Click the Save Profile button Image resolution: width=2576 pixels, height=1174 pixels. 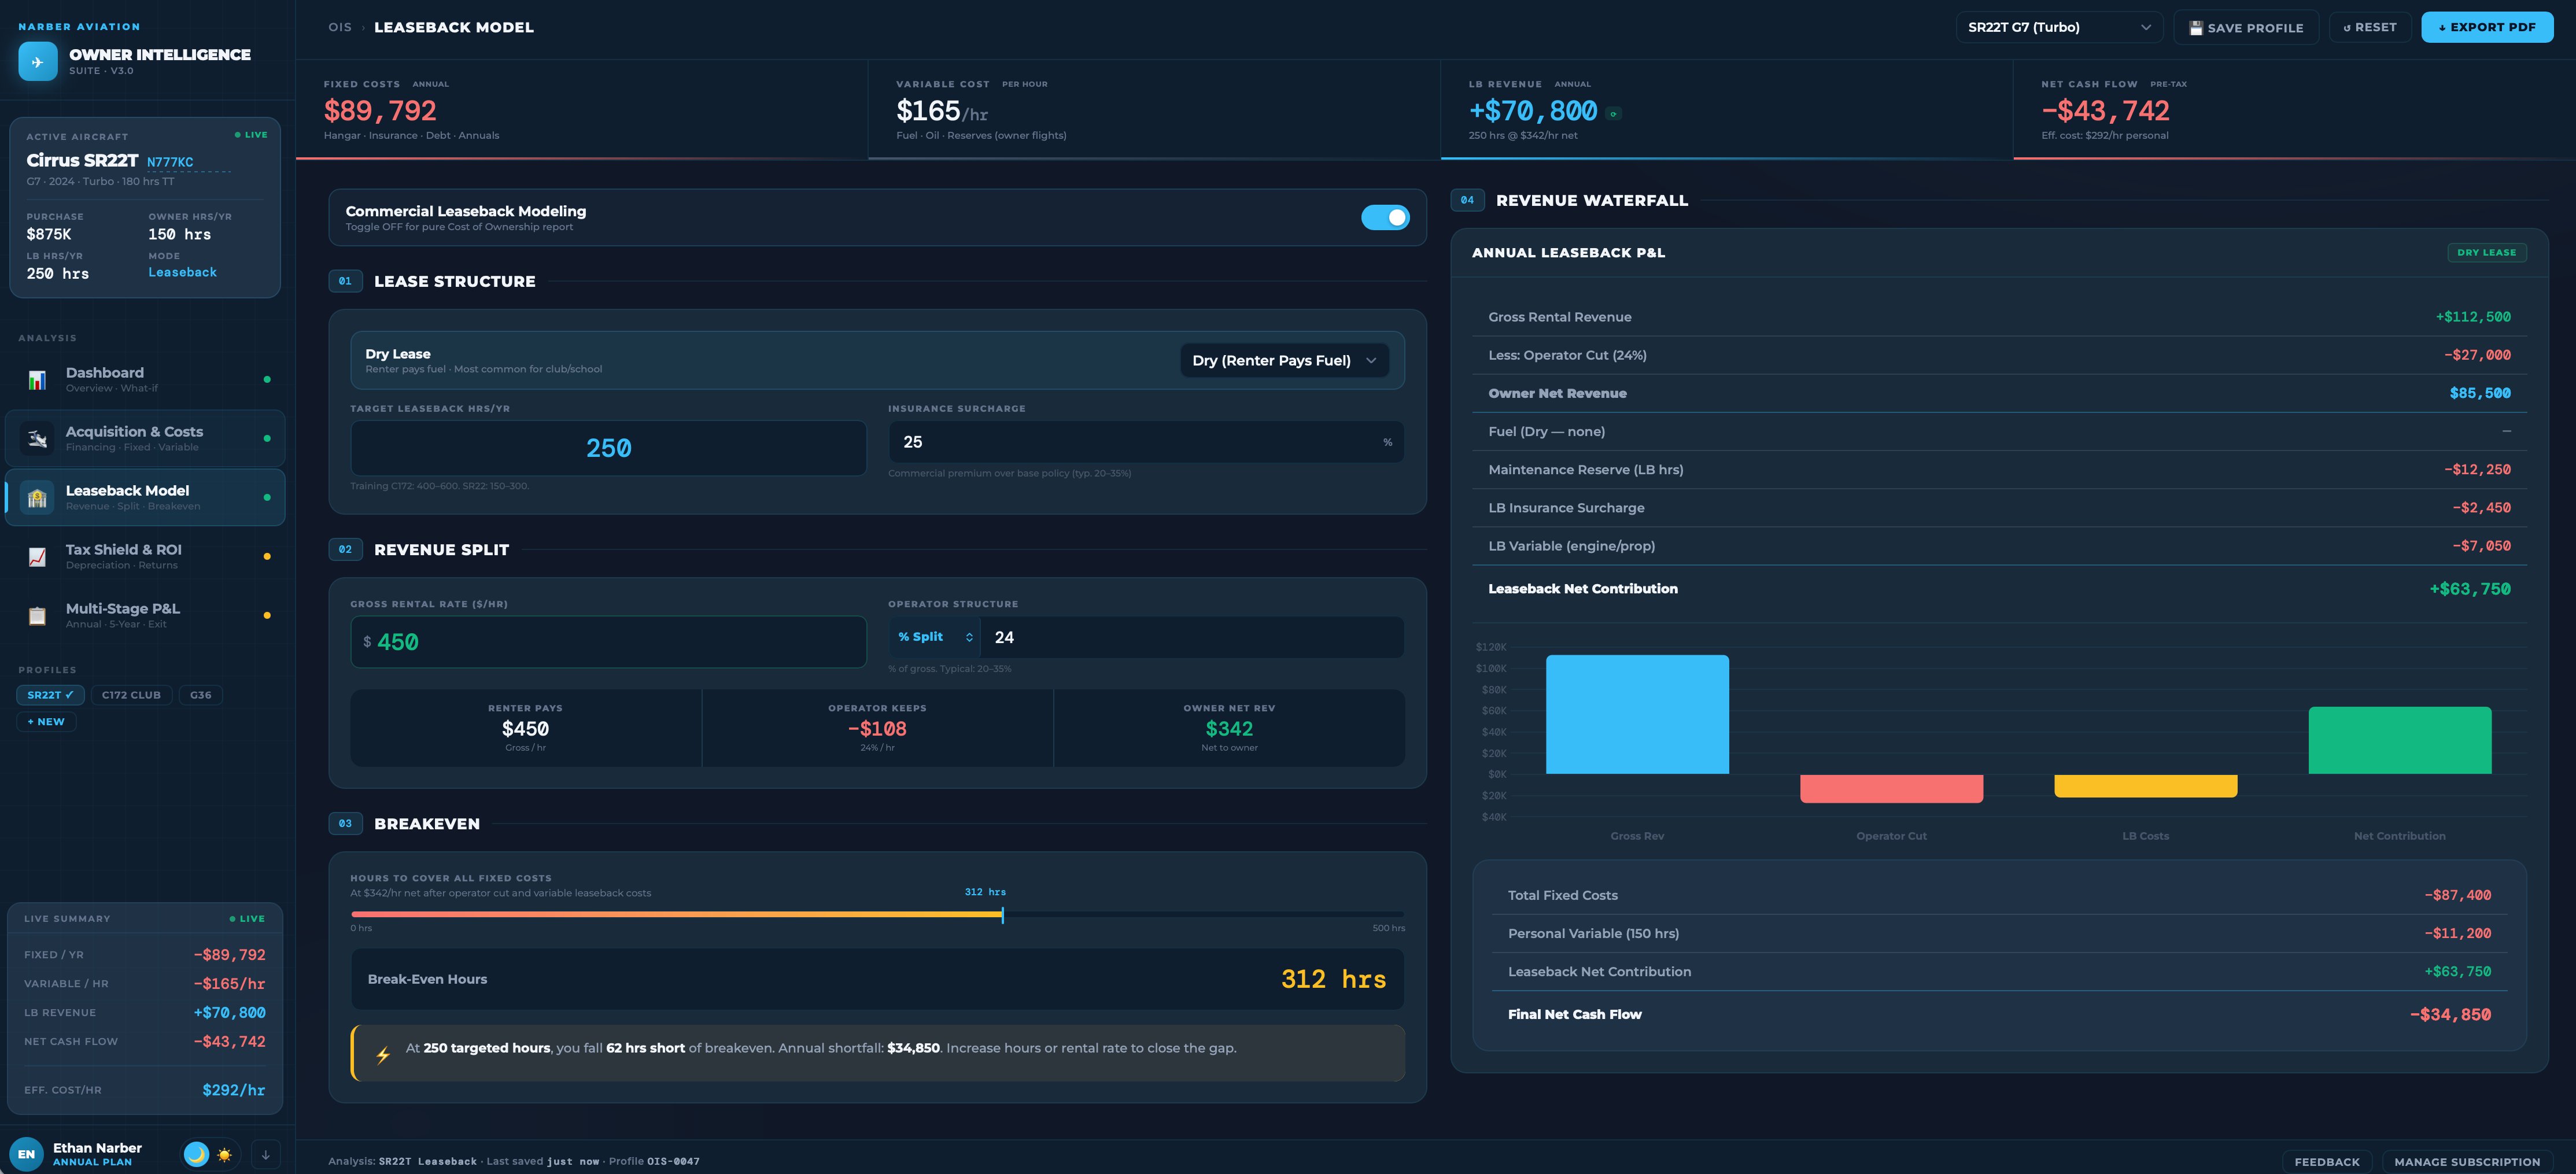coord(2246,27)
